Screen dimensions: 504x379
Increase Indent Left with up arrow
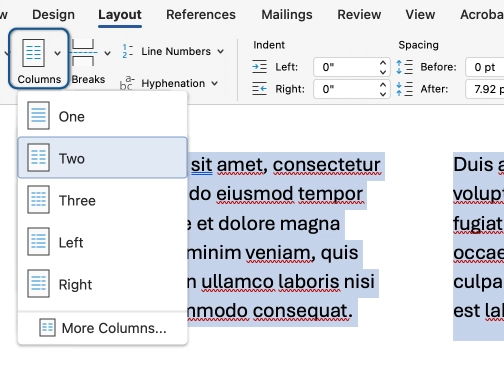383,63
